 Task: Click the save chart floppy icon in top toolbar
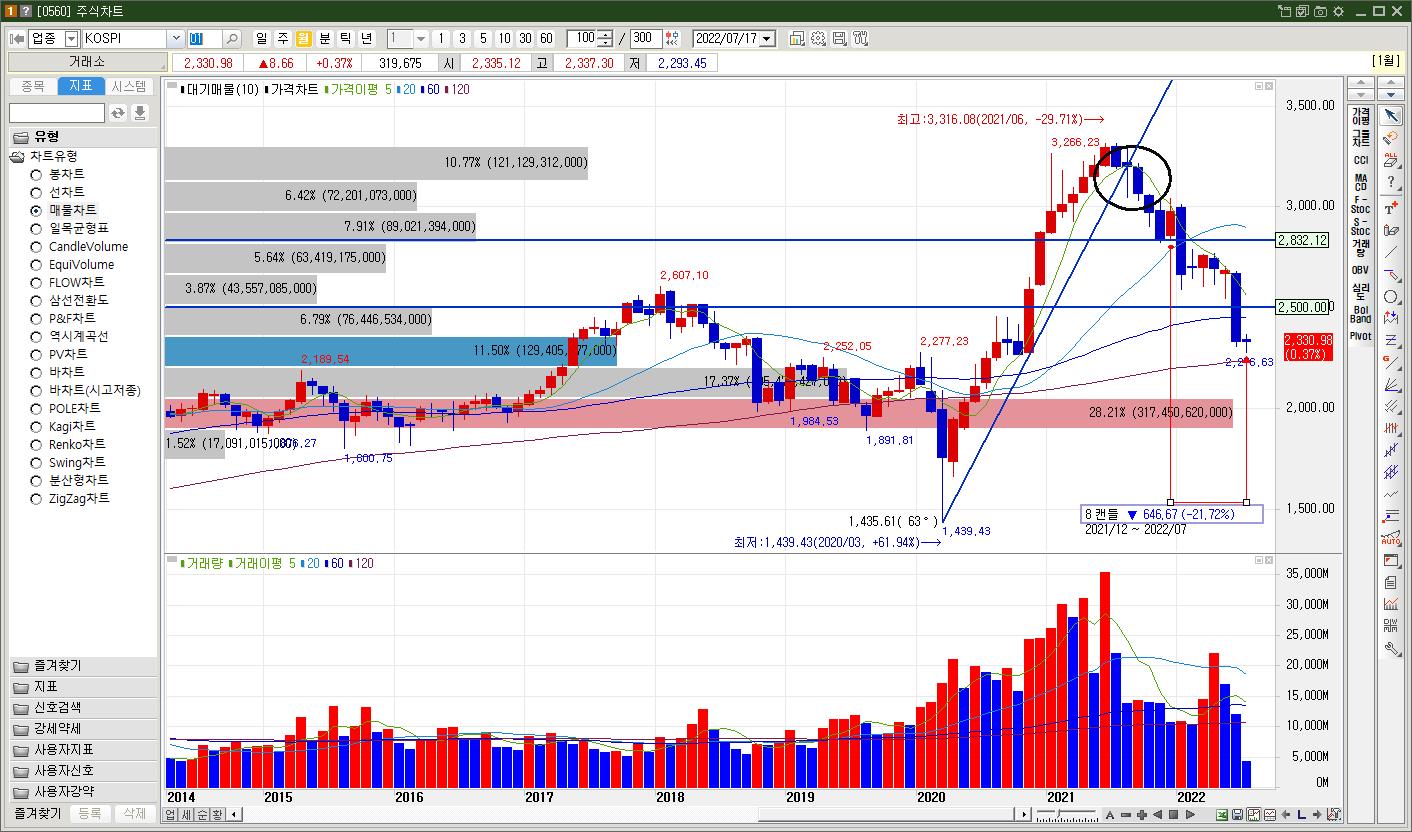(839, 39)
